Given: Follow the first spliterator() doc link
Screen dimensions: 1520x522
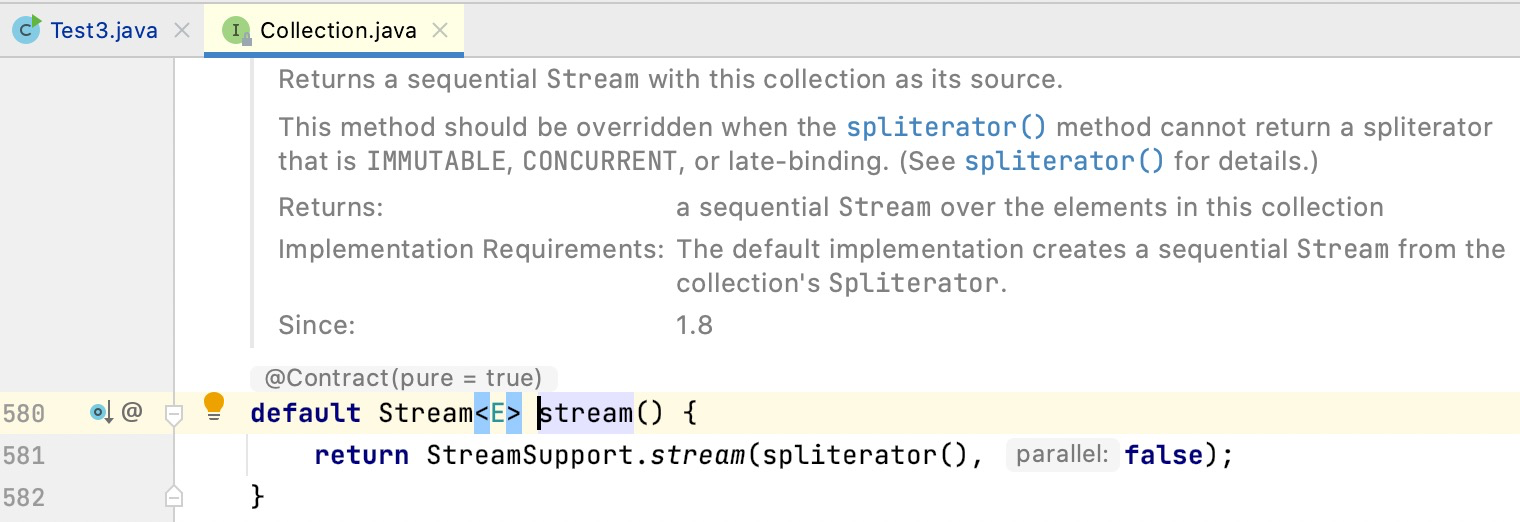Looking at the screenshot, I should coord(946,128).
